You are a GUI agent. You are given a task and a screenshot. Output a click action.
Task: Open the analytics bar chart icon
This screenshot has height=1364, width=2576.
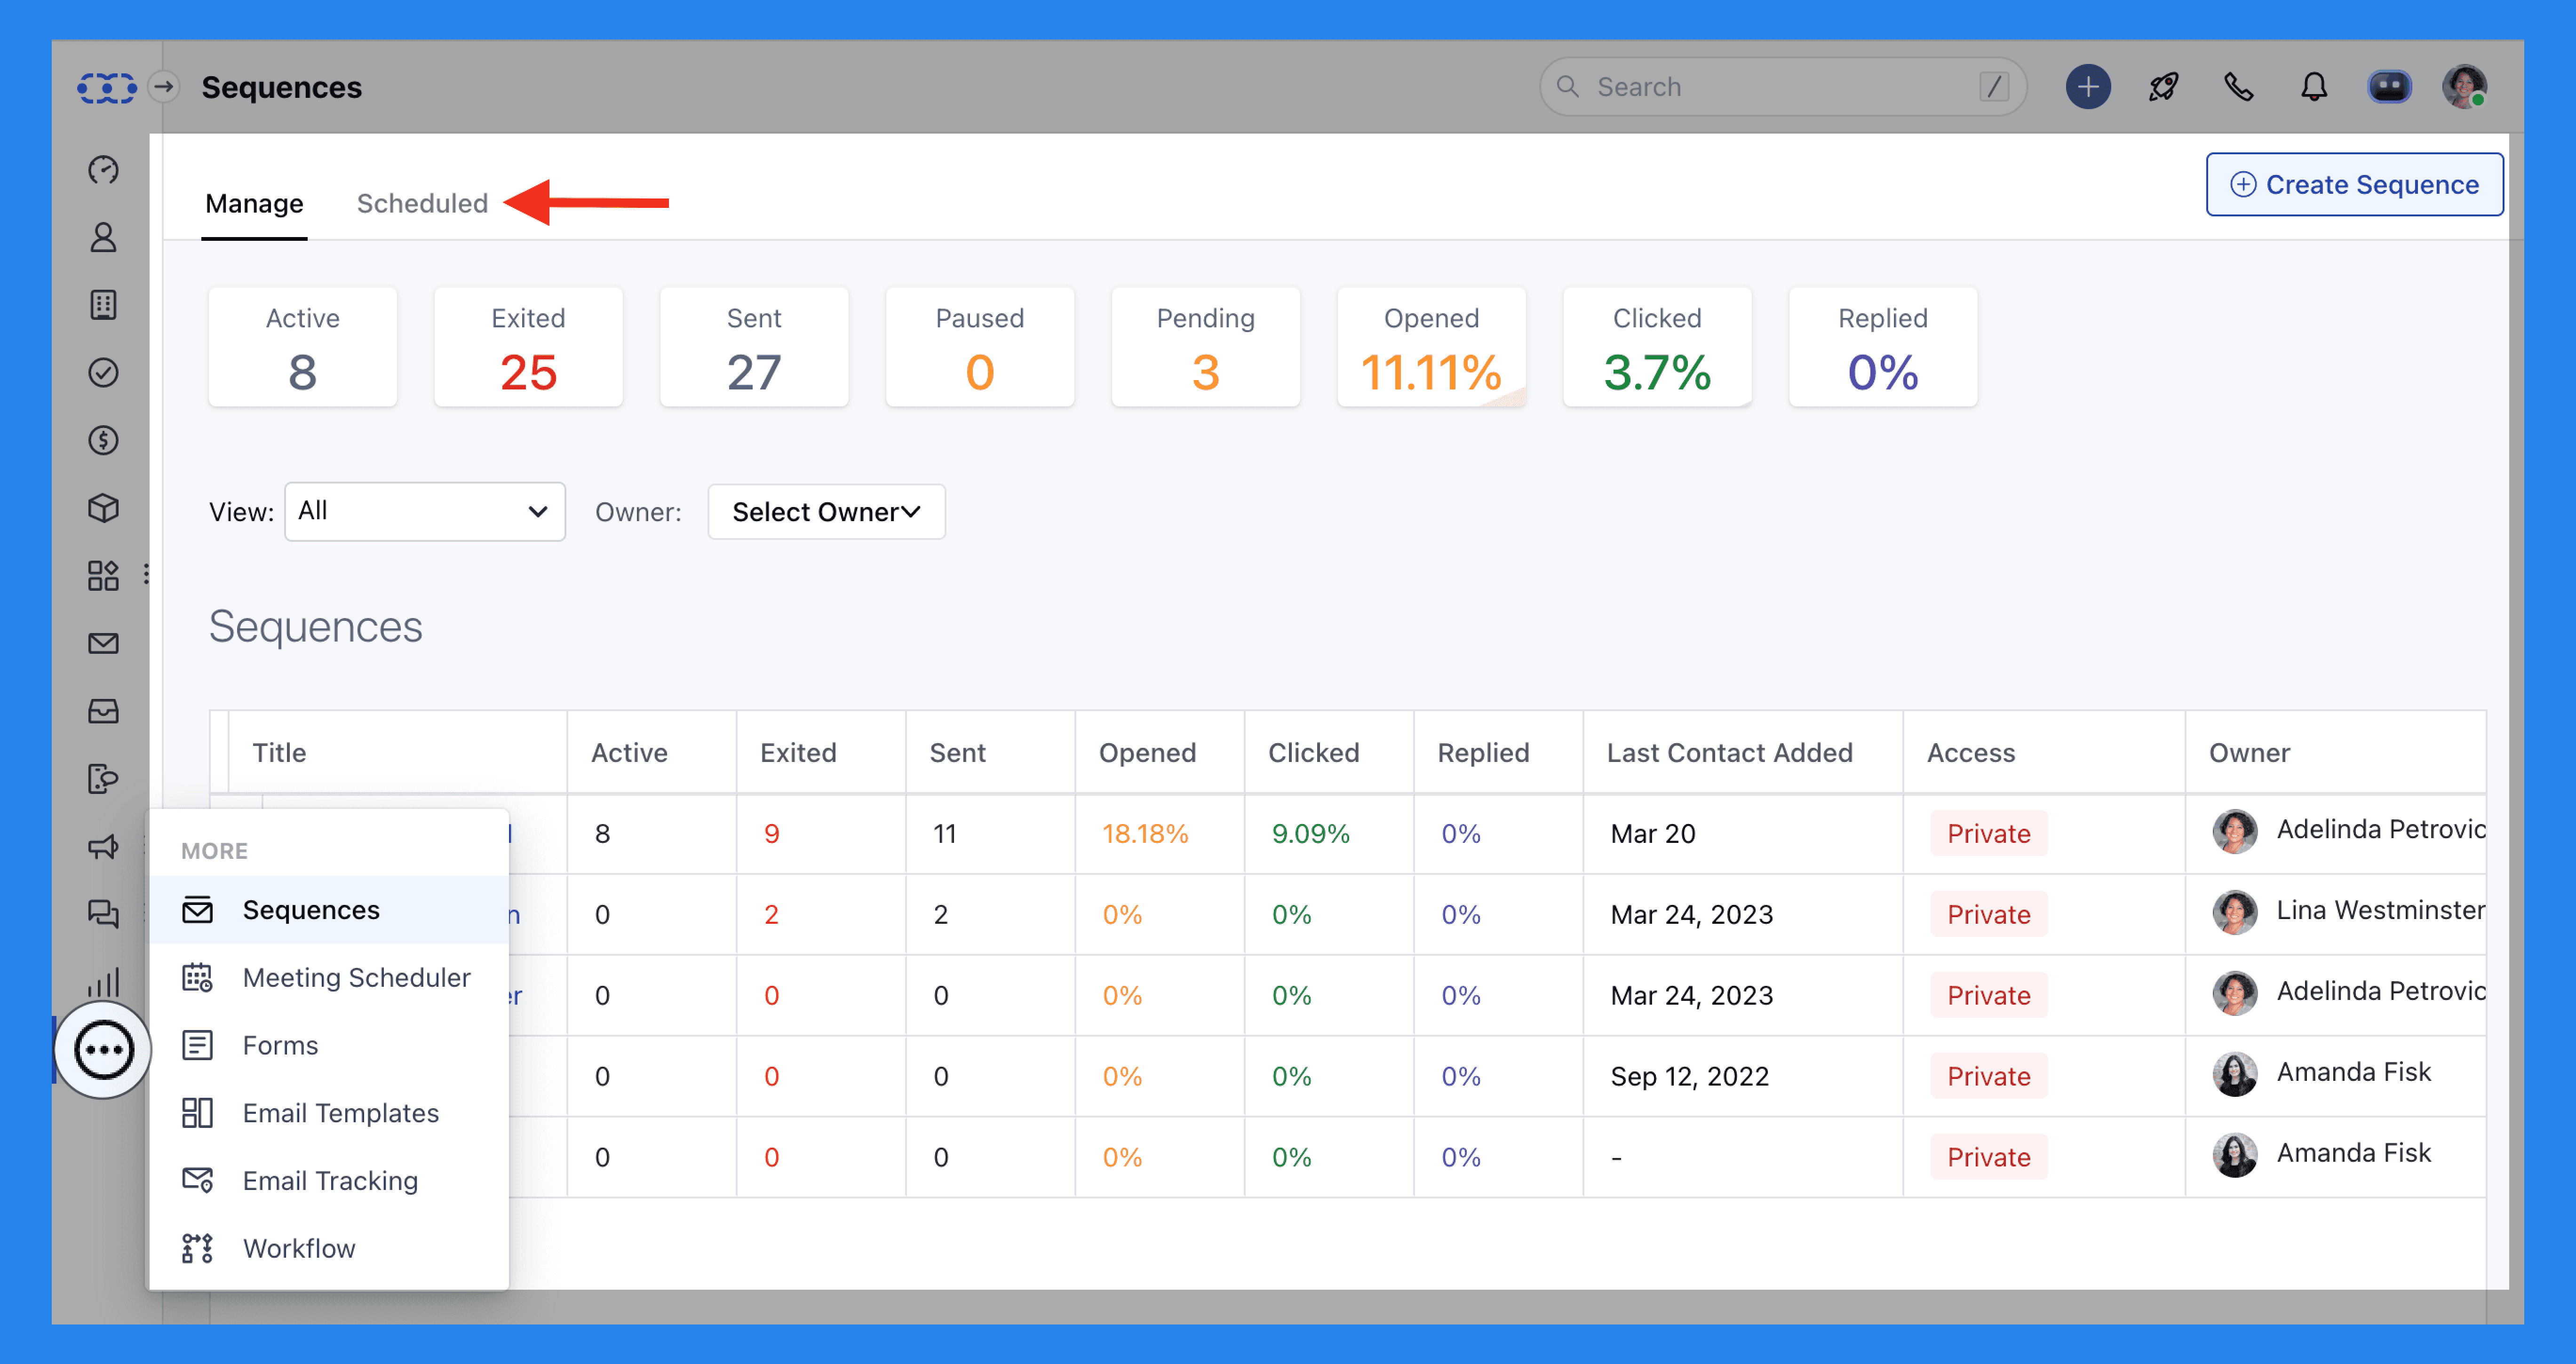point(103,981)
